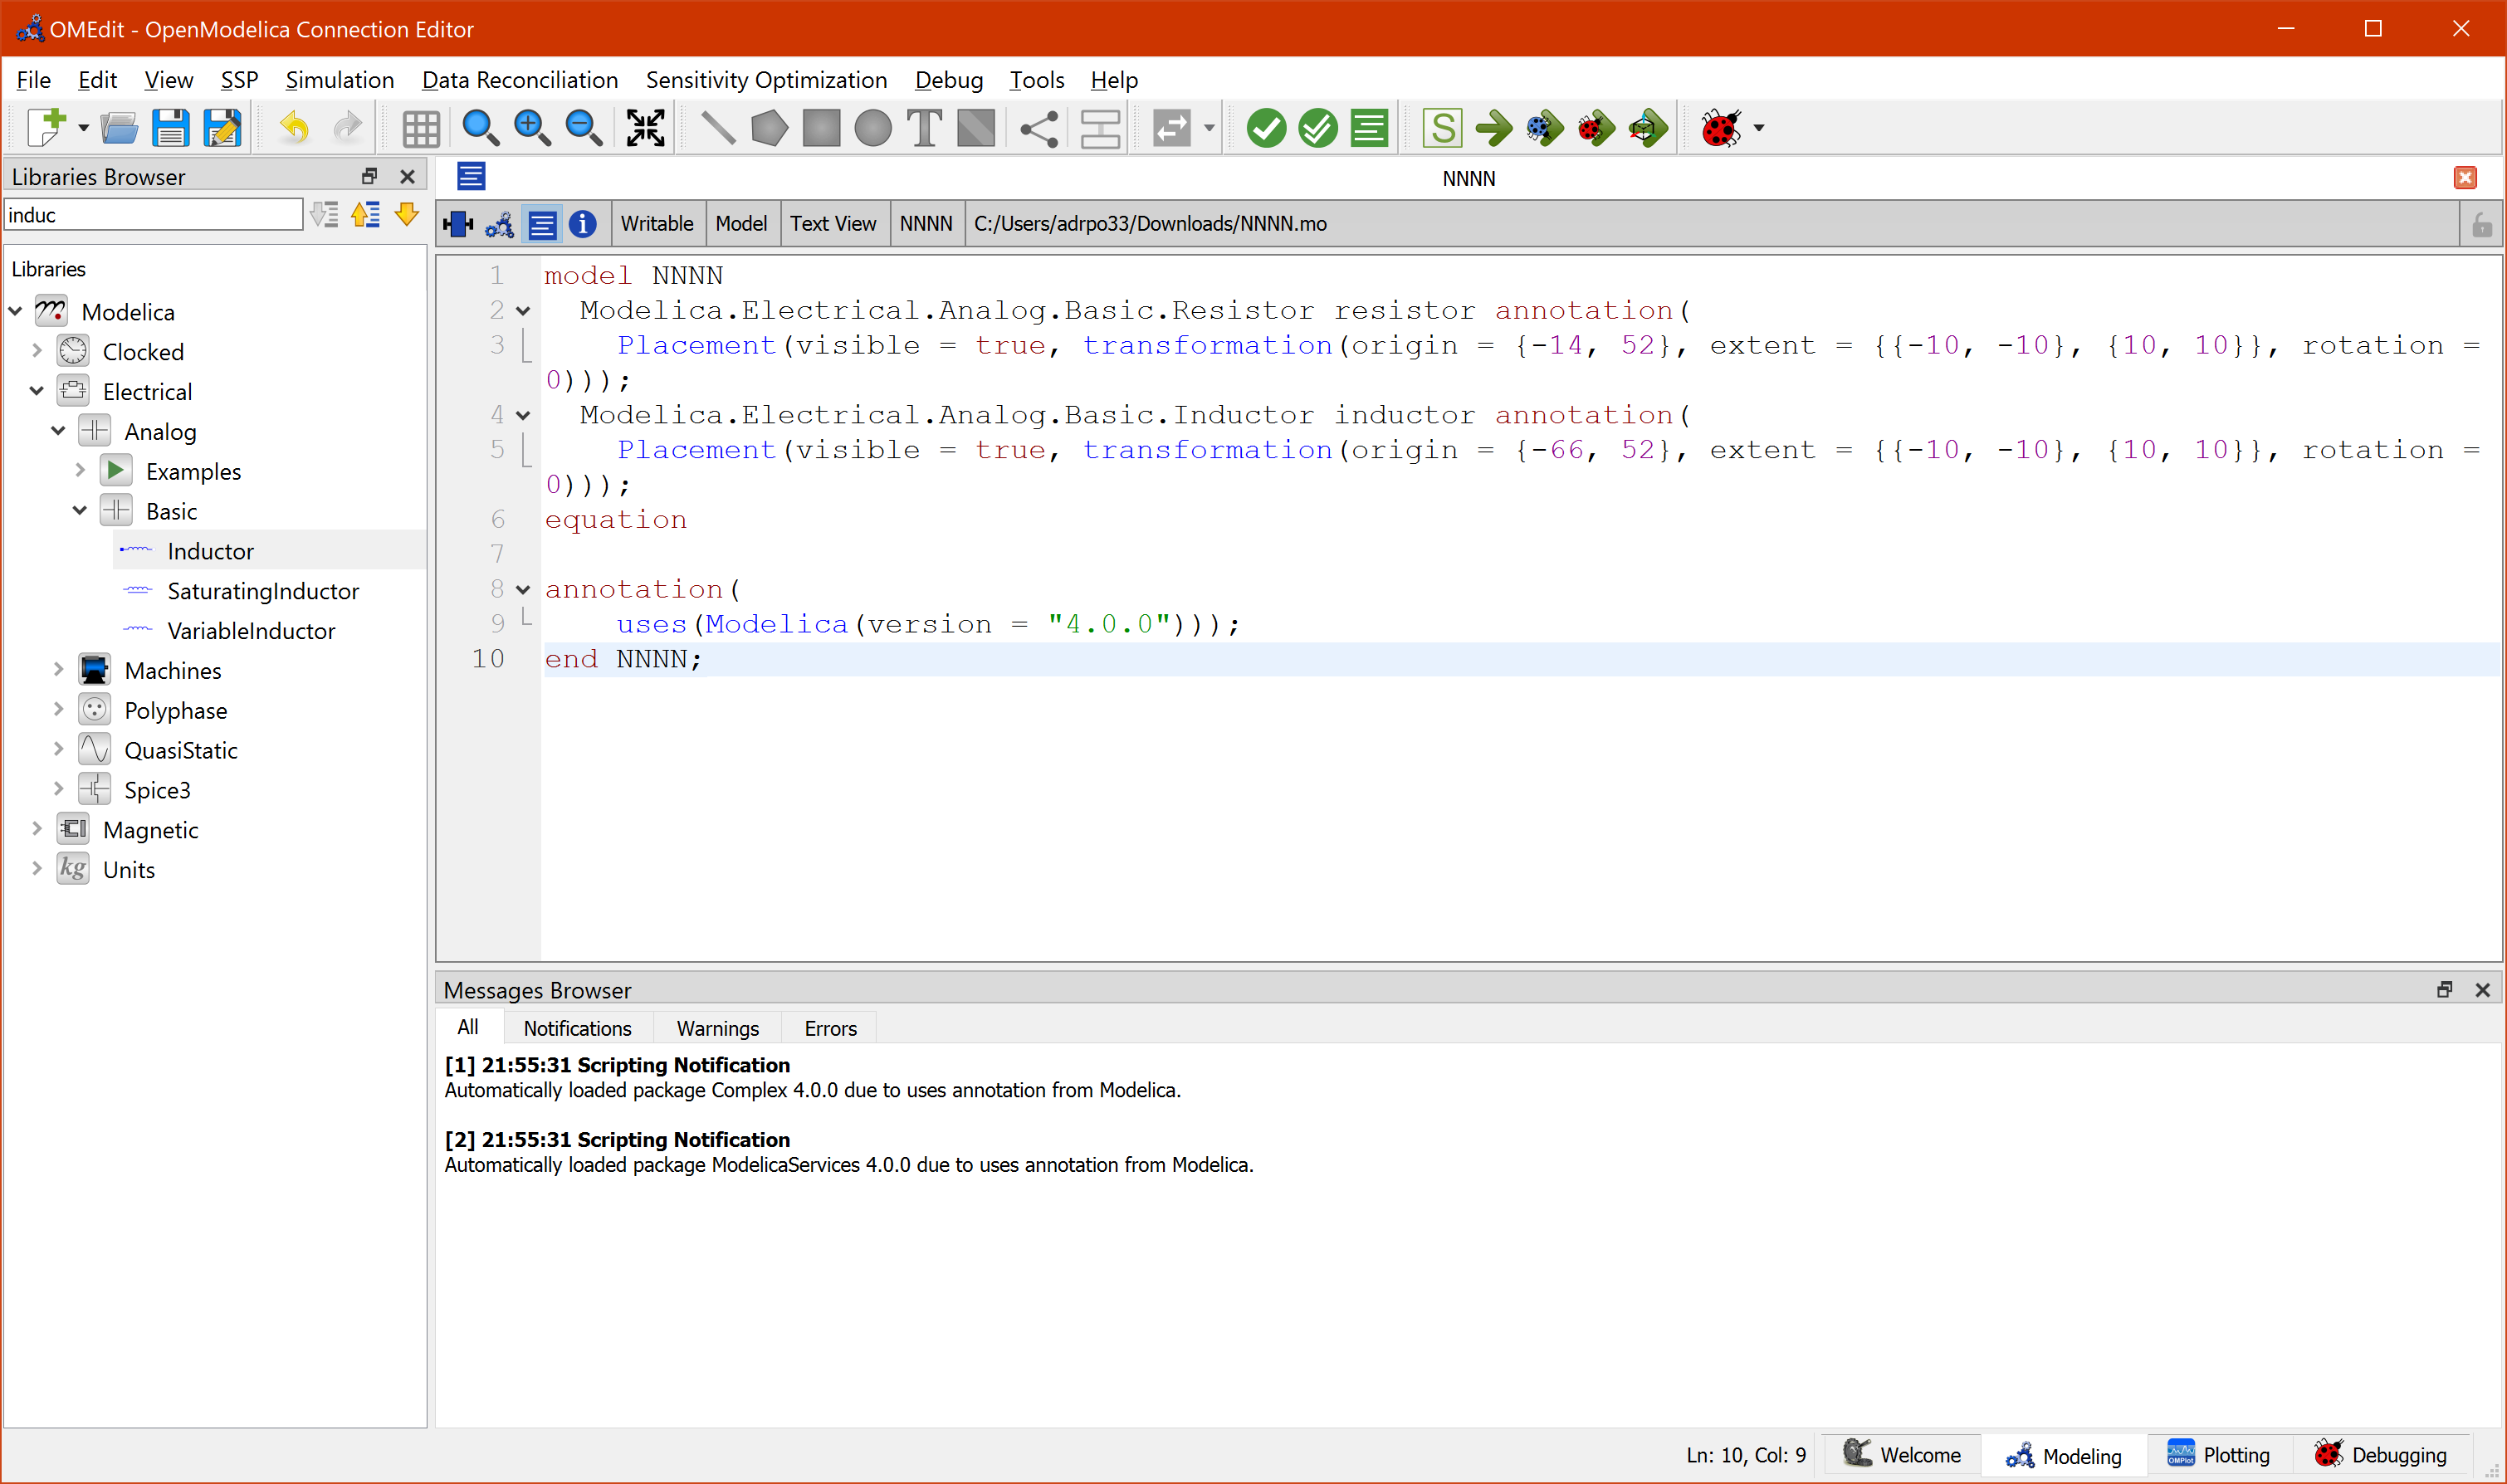Click the Text View button
The image size is (2507, 1484).
pyautogui.click(x=833, y=223)
